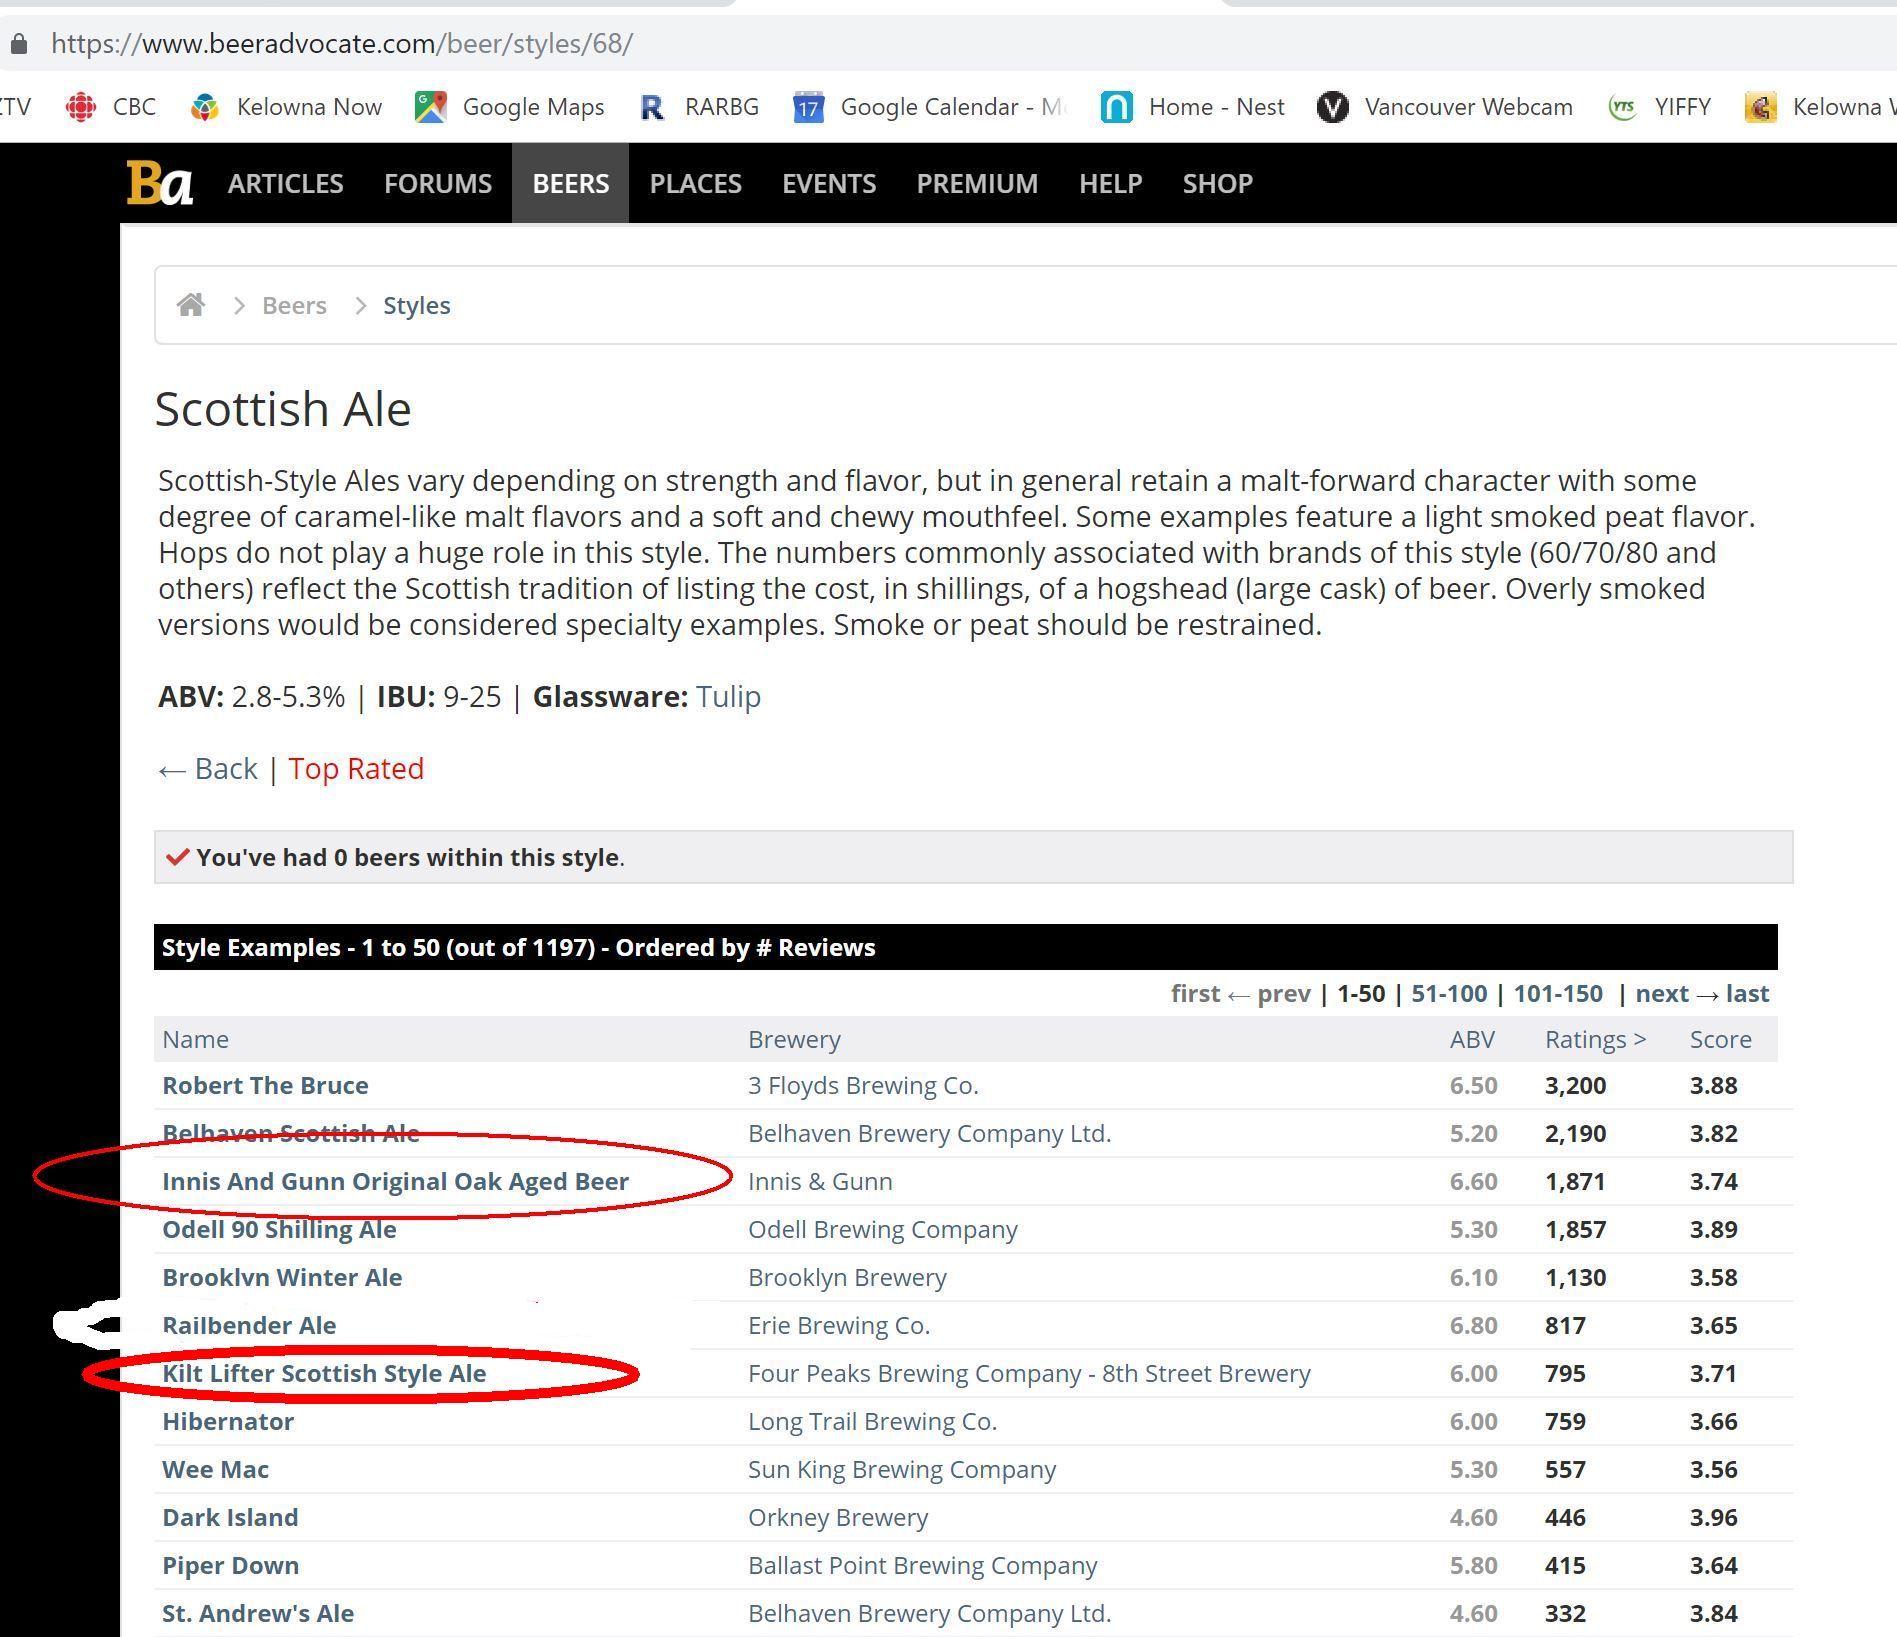Screen dimensions: 1897x1637
Task: Visit Four Peaks Brewing Company brewery
Action: tap(1029, 1373)
